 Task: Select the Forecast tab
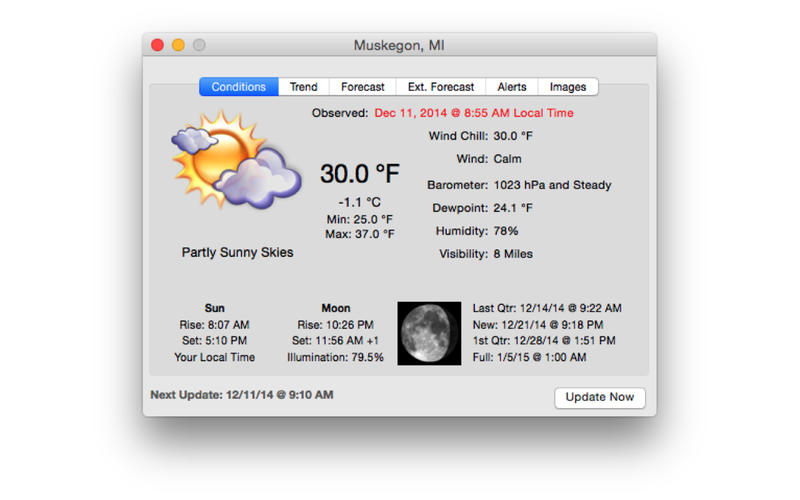pos(362,87)
